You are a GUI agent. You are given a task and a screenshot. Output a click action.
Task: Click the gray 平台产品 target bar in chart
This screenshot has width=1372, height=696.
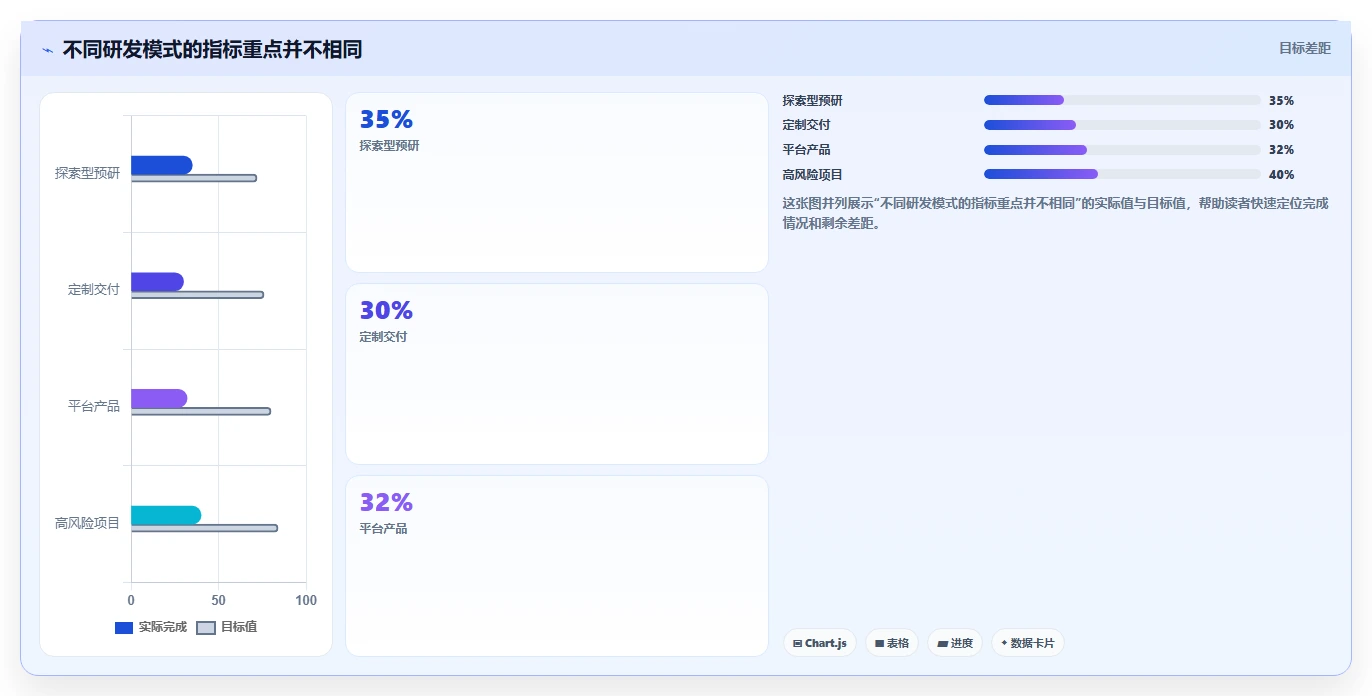tap(201, 411)
